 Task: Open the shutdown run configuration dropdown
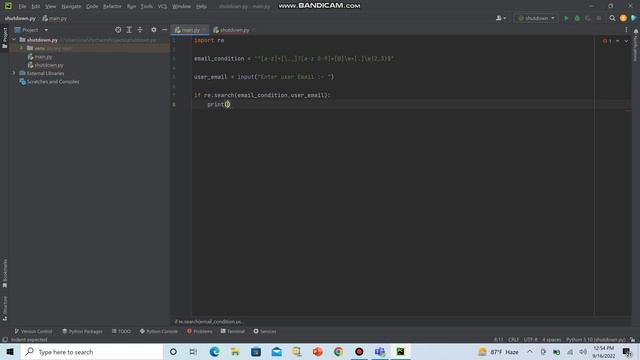pos(536,18)
